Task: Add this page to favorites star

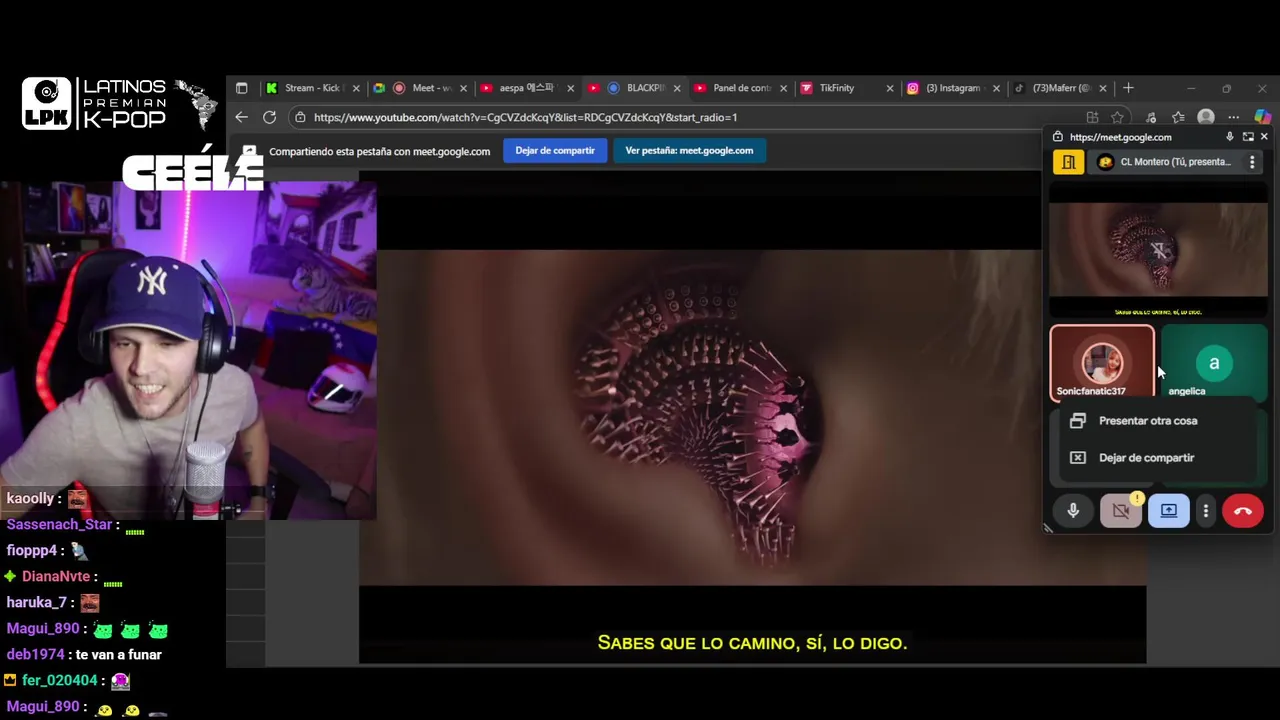Action: [1117, 117]
